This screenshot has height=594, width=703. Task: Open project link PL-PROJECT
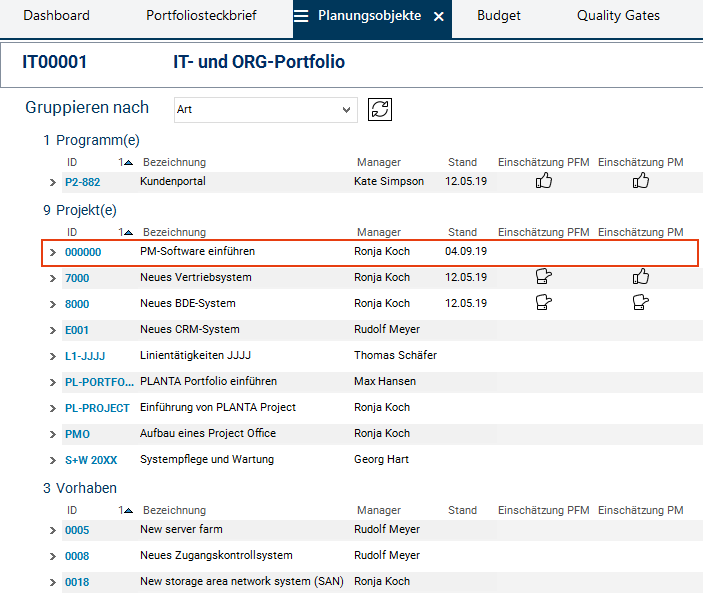97,408
